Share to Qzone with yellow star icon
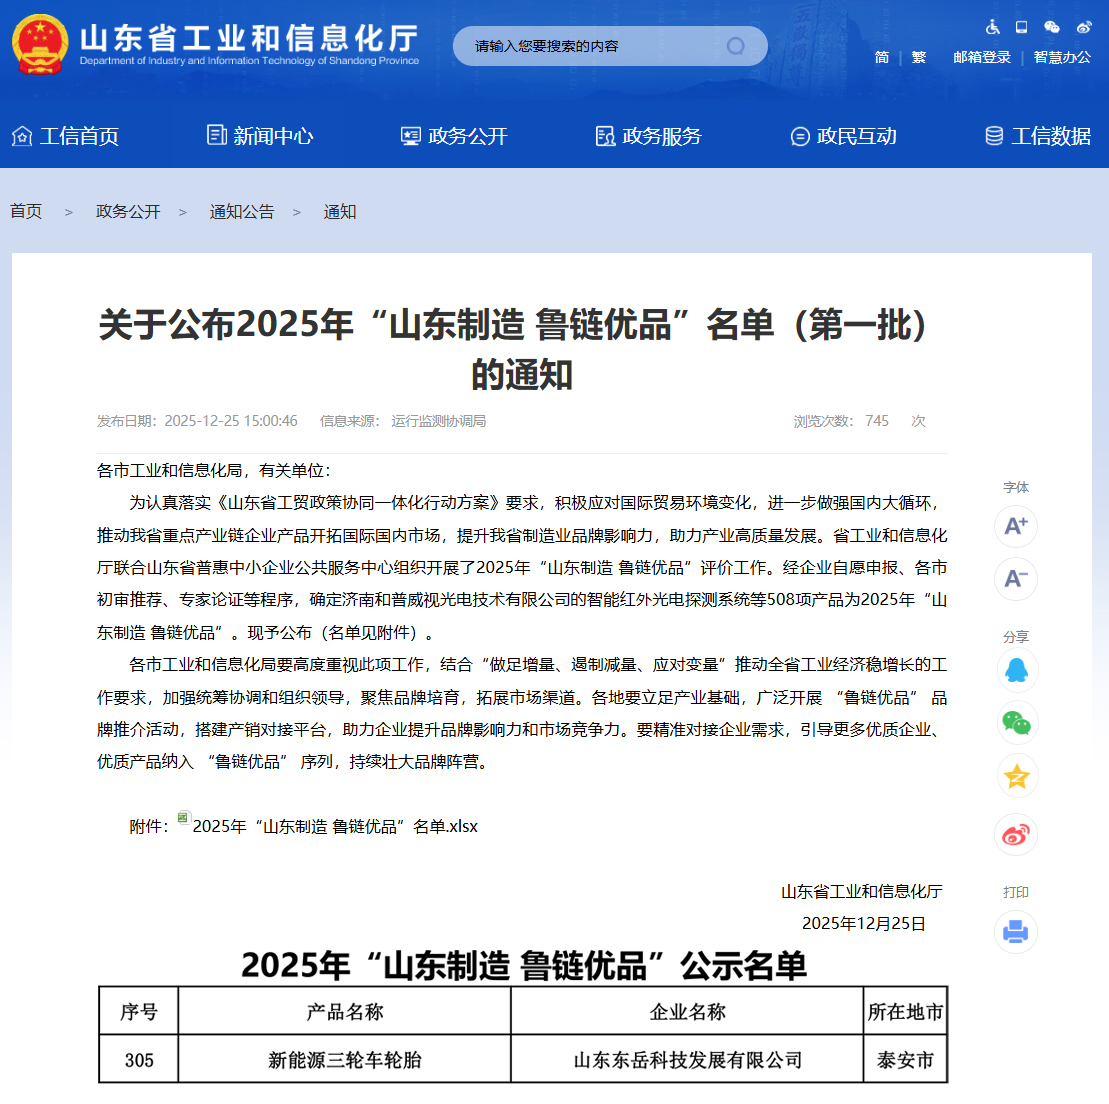The image size is (1109, 1104). [x=1016, y=777]
